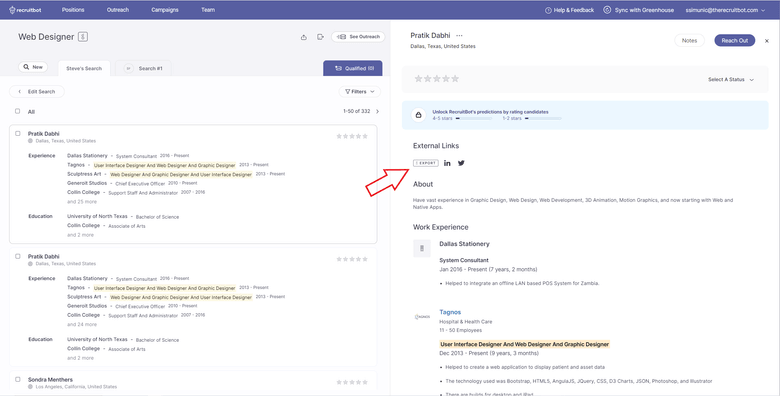Go to next page of 332 results

pos(377,111)
